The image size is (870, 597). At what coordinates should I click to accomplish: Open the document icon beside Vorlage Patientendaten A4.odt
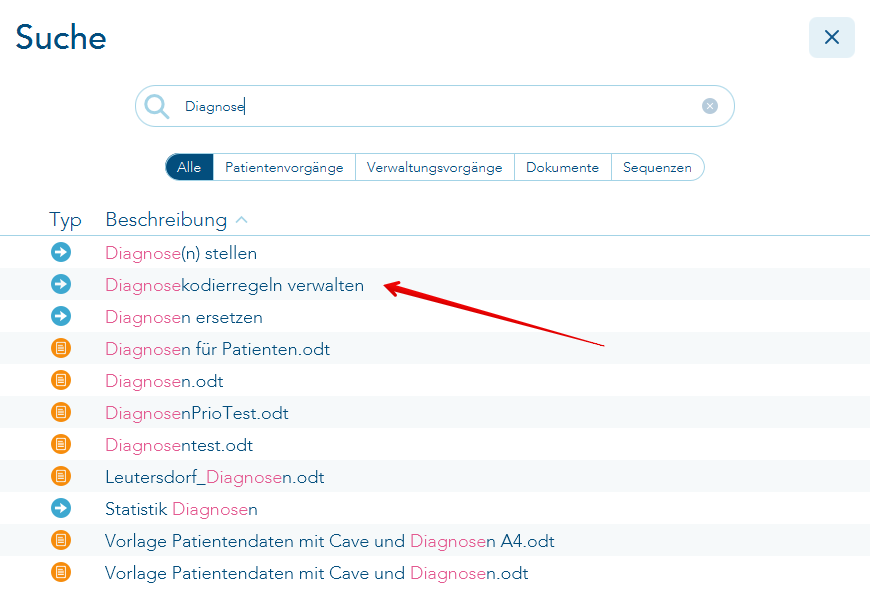61,540
